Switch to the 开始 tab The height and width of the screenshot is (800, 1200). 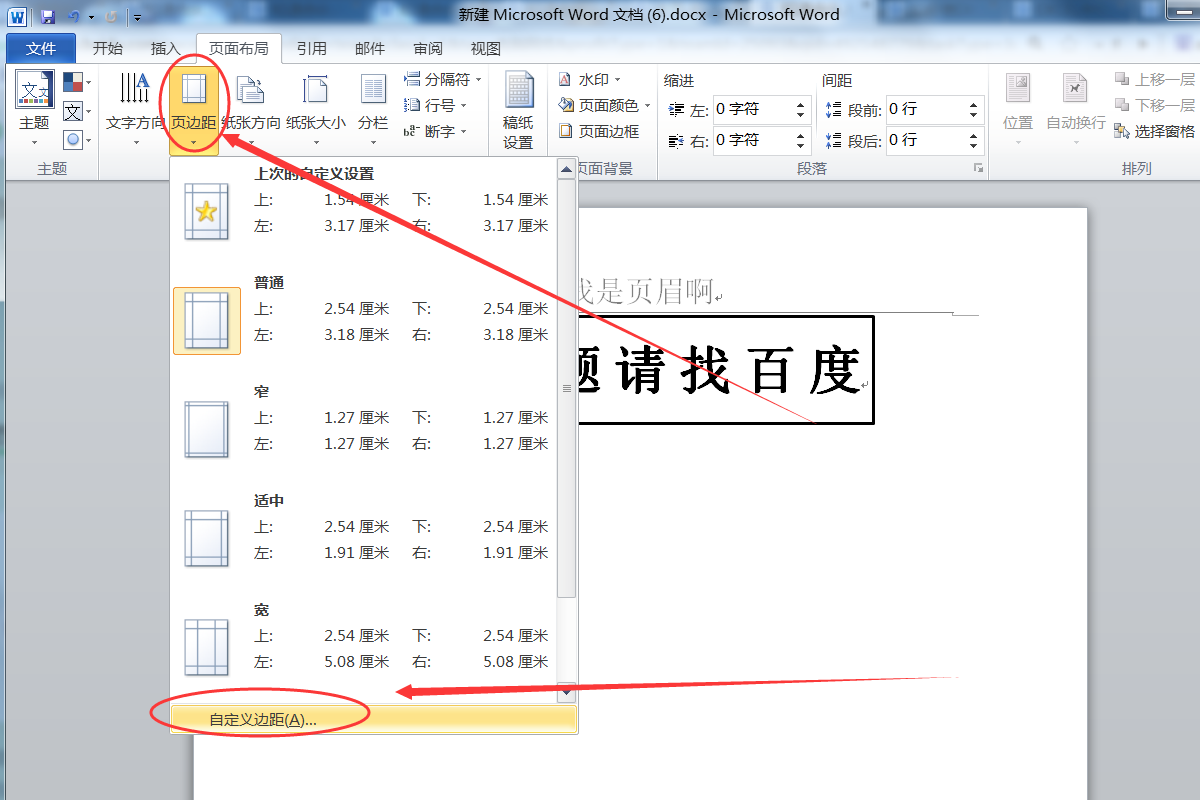[x=108, y=48]
